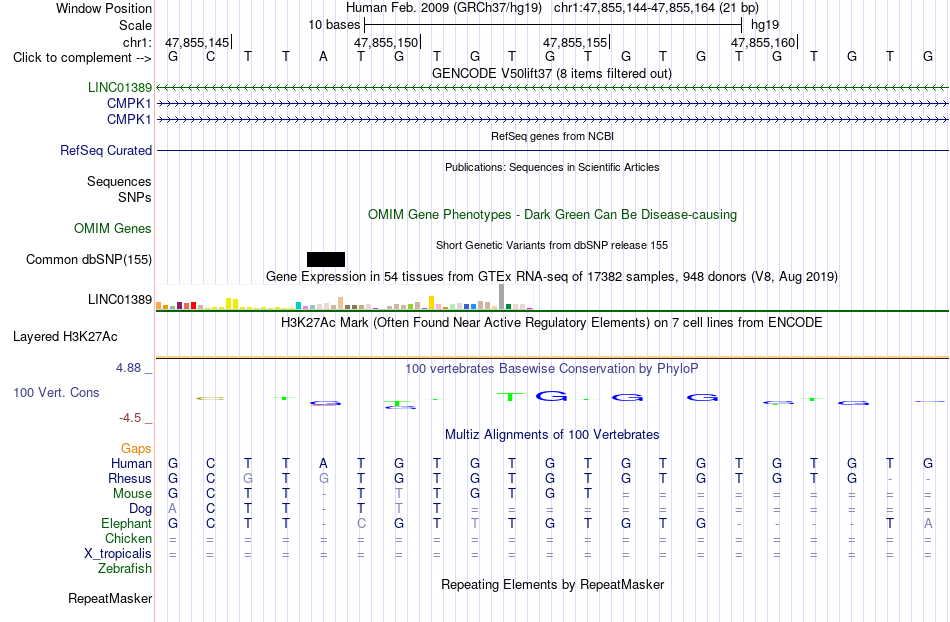Click position label 47,855,155
This screenshot has height=622, width=950.
[x=575, y=42]
